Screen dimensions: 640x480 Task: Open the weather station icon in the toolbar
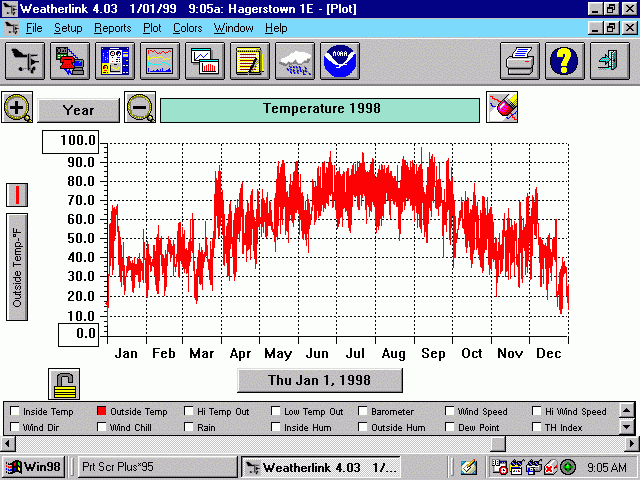(25, 61)
